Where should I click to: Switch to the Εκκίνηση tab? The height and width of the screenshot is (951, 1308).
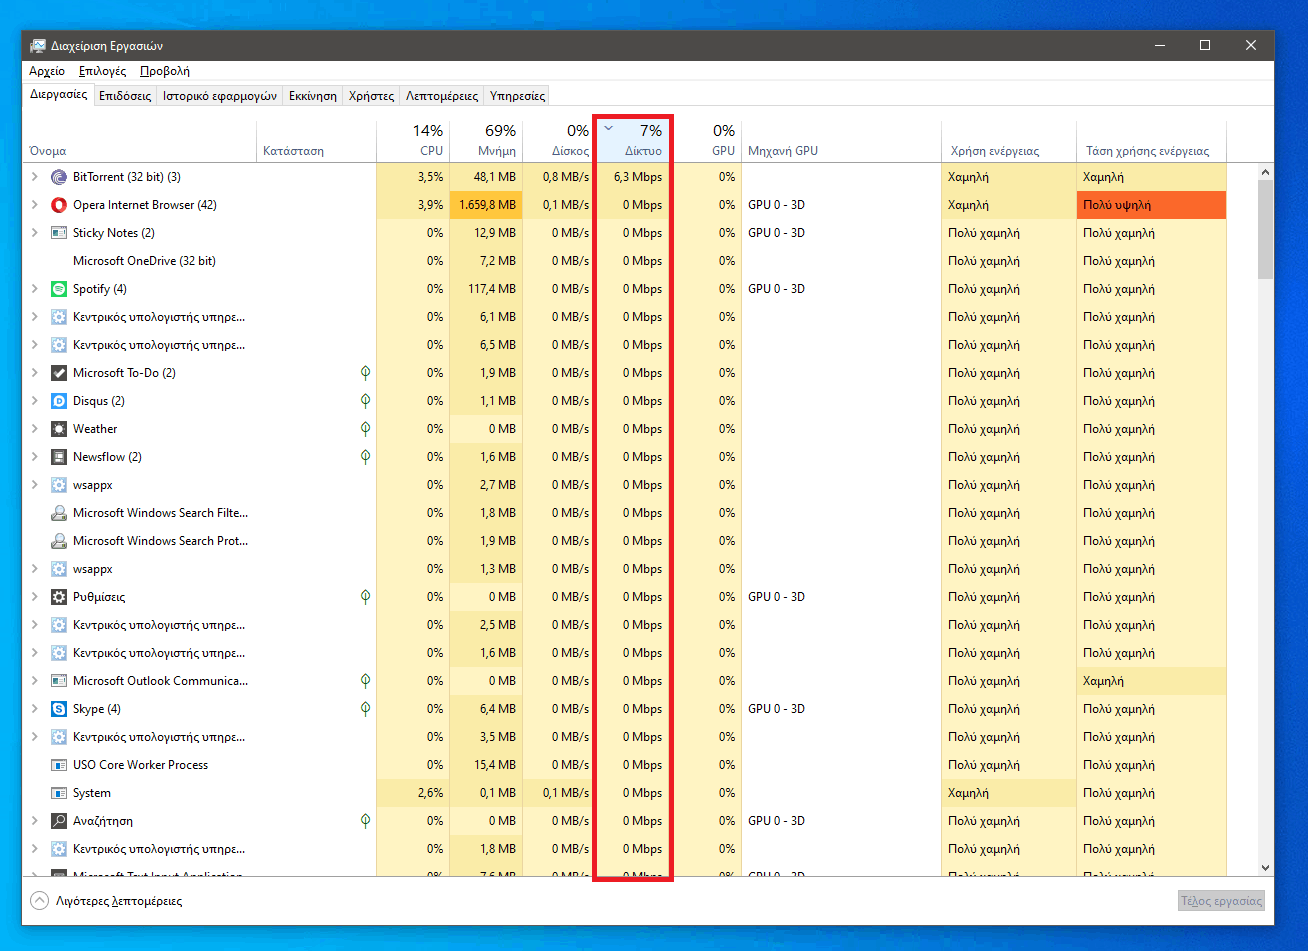pyautogui.click(x=313, y=96)
